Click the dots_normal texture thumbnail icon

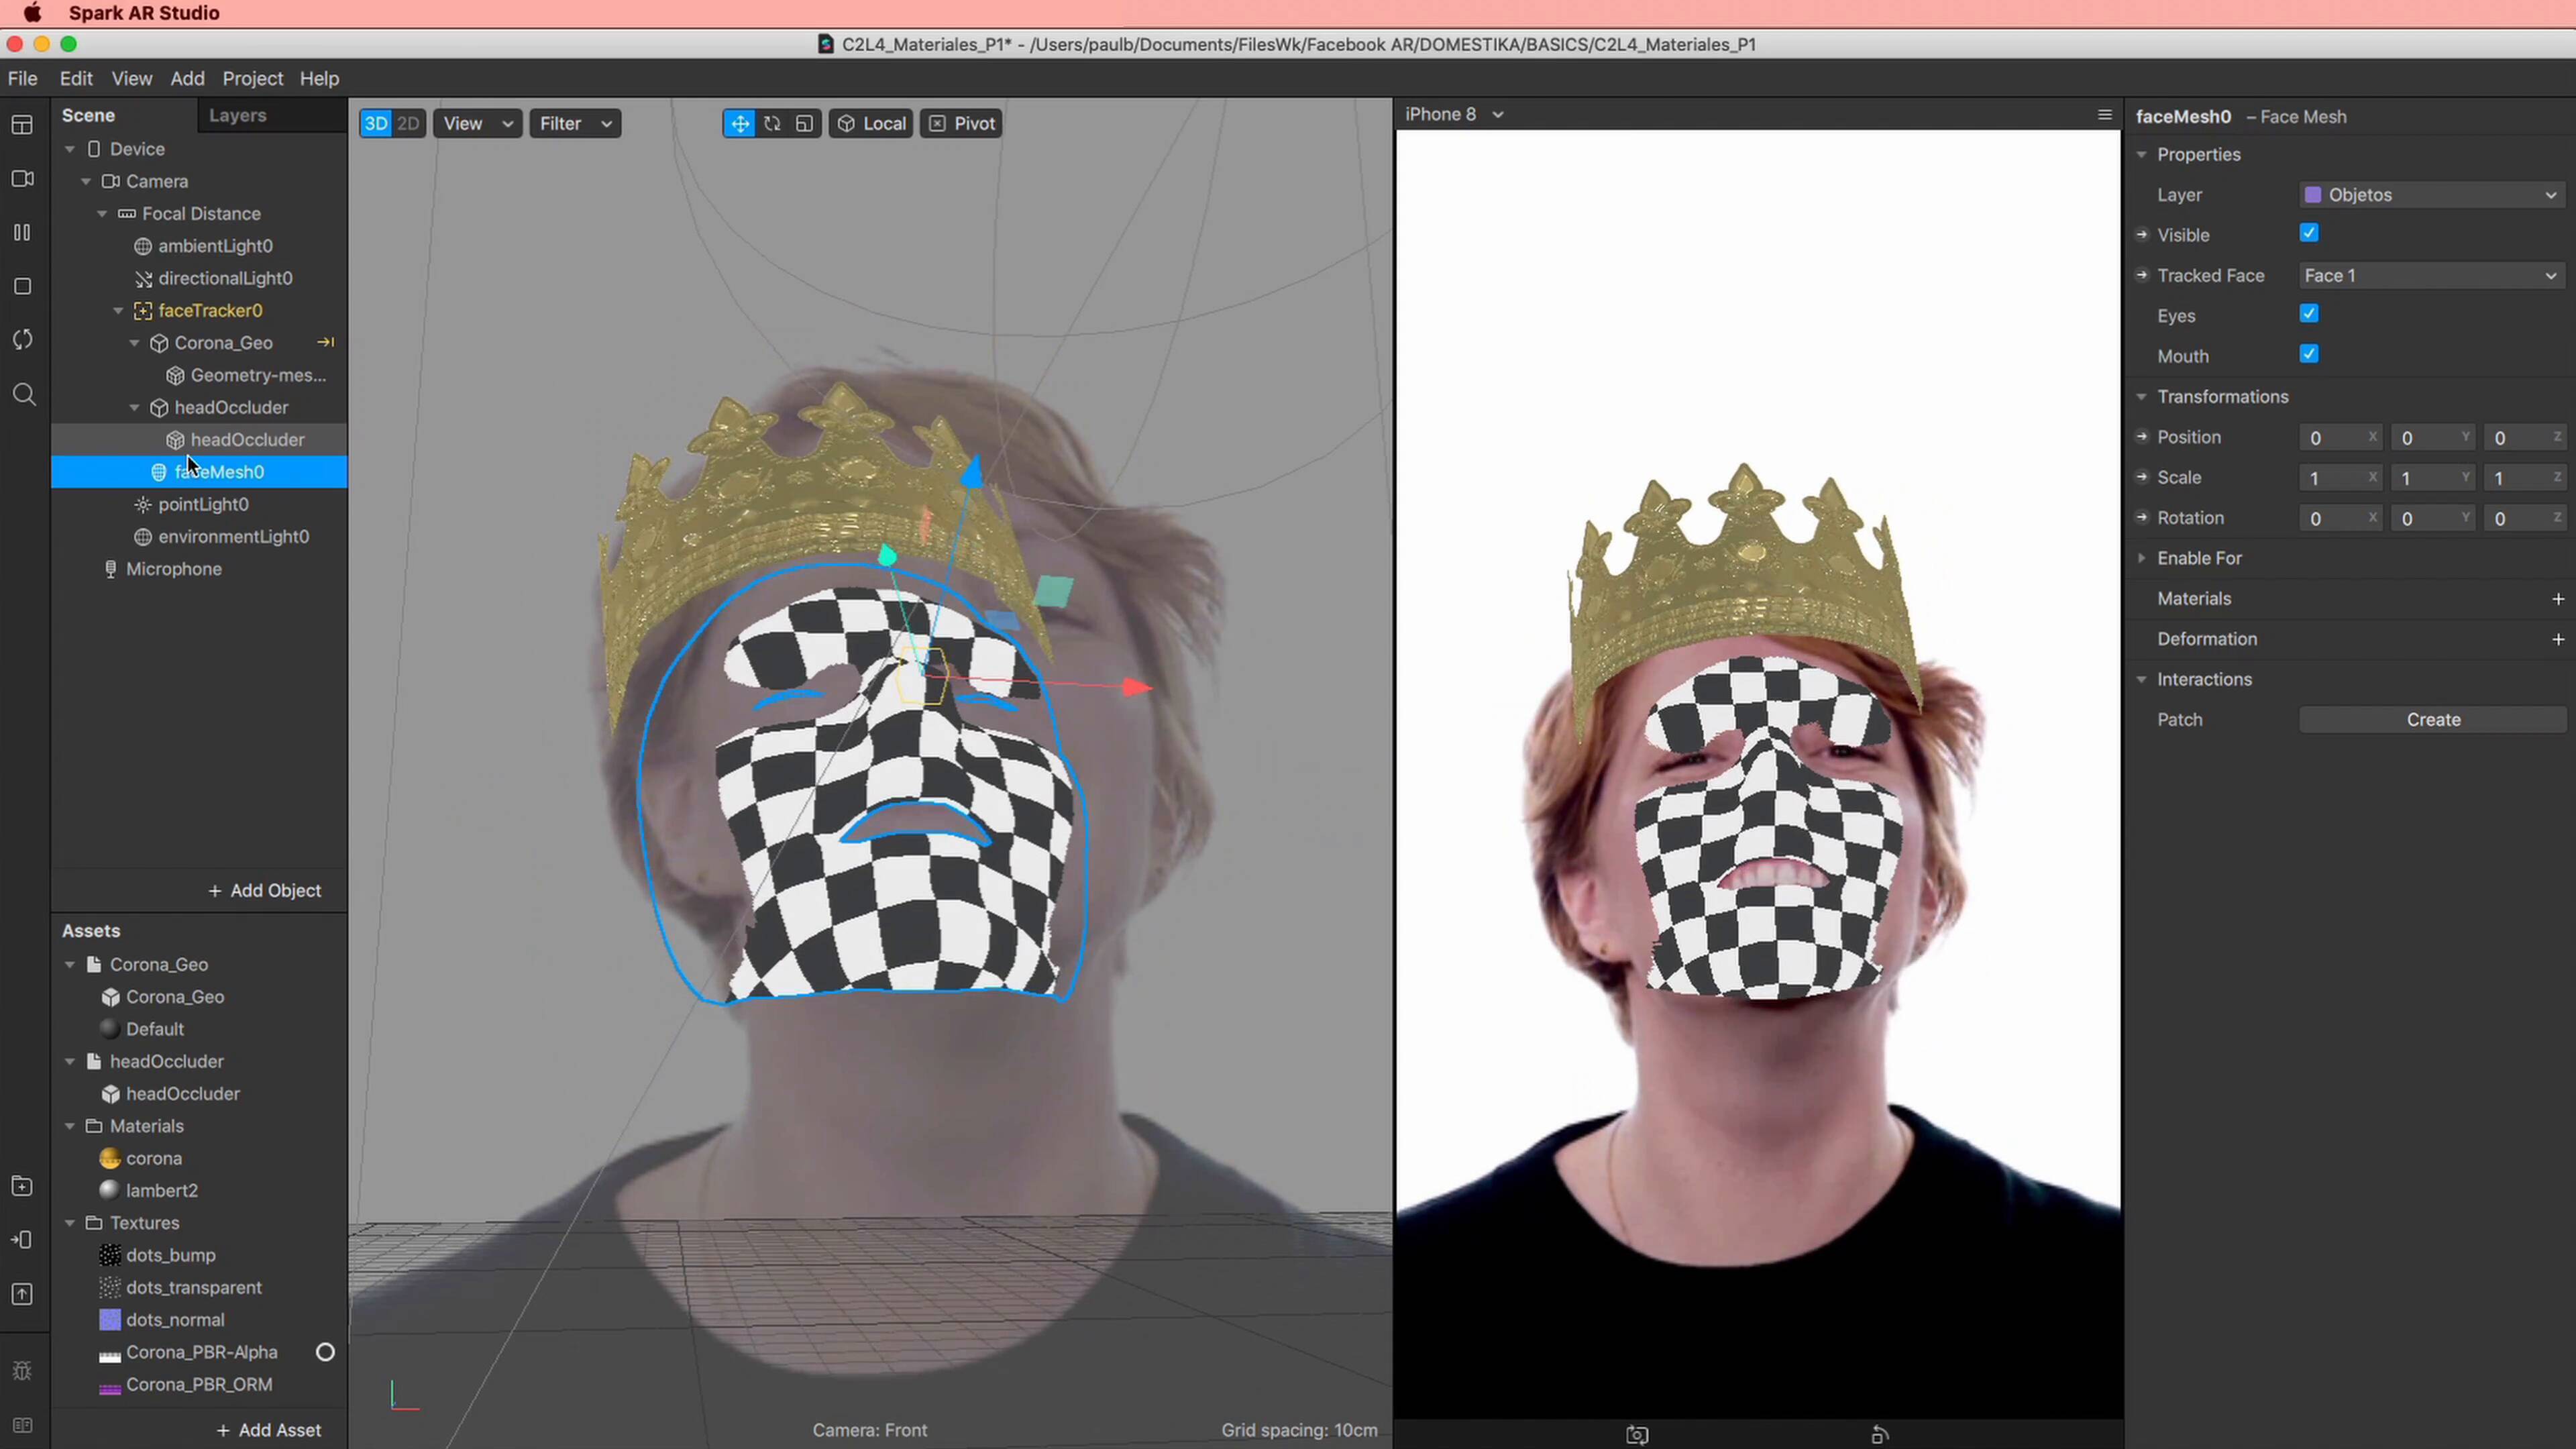(x=110, y=1320)
